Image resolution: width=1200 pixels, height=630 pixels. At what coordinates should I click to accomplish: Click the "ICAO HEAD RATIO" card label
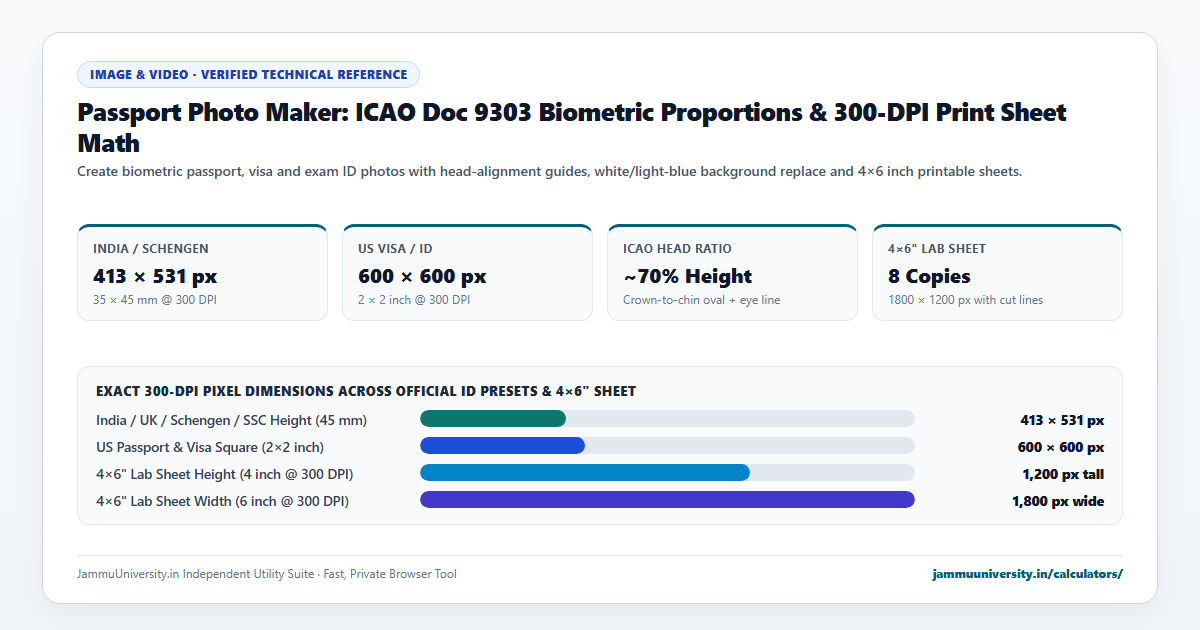pos(676,249)
